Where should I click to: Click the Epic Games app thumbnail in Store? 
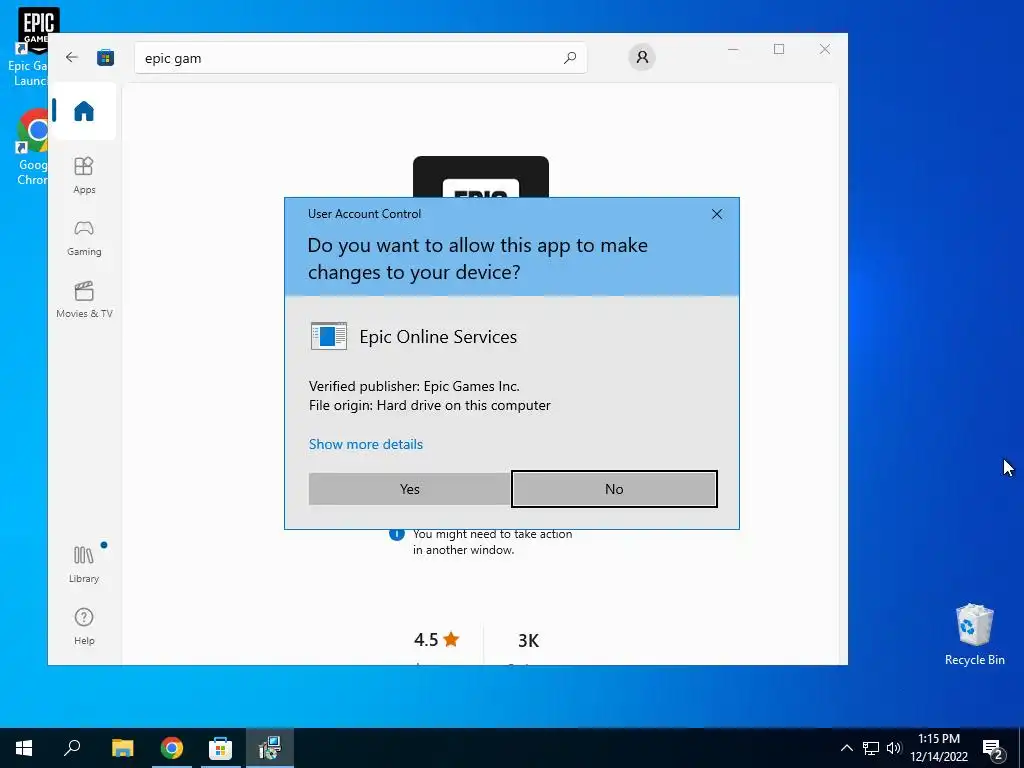click(x=481, y=177)
